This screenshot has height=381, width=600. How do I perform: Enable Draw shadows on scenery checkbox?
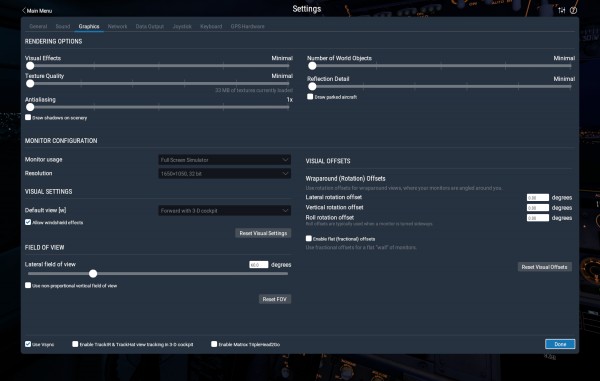28,117
